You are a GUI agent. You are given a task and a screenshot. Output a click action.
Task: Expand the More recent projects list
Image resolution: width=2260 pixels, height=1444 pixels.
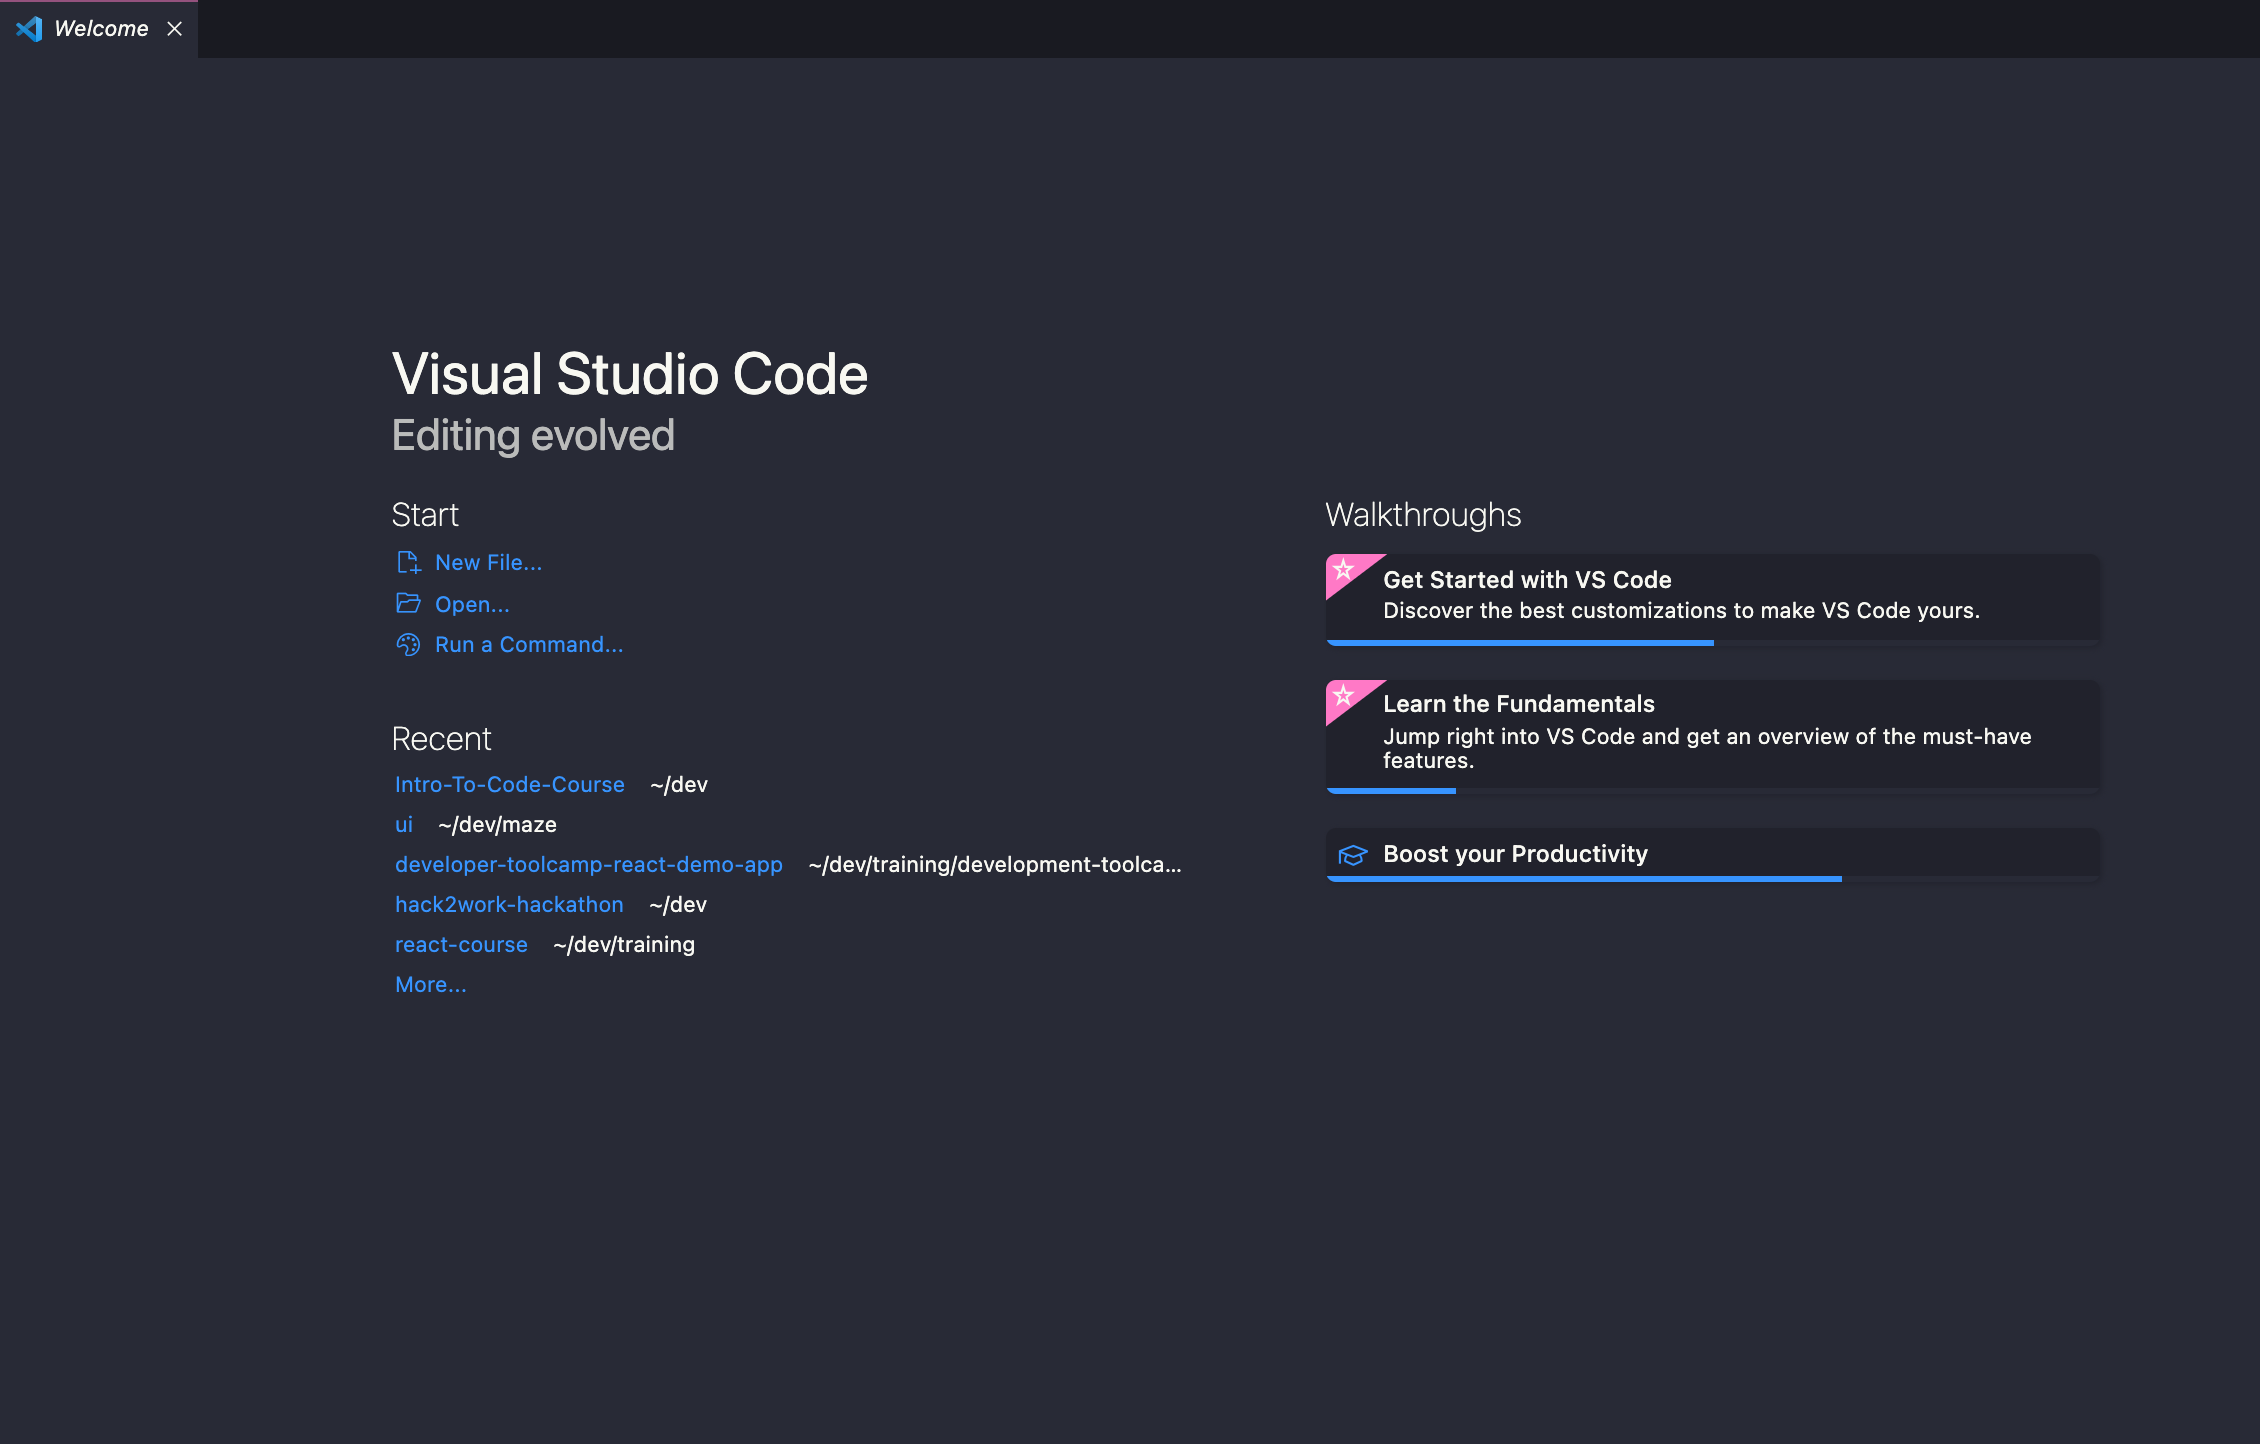pyautogui.click(x=430, y=983)
